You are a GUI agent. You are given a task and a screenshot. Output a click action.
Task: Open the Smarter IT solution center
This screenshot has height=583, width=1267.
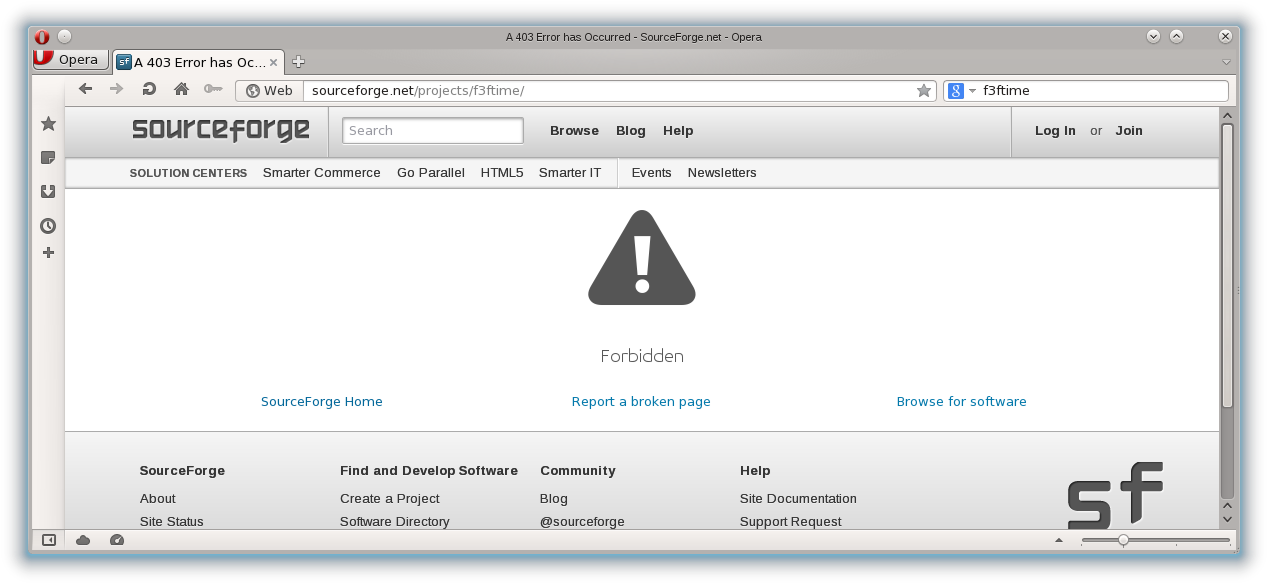570,173
